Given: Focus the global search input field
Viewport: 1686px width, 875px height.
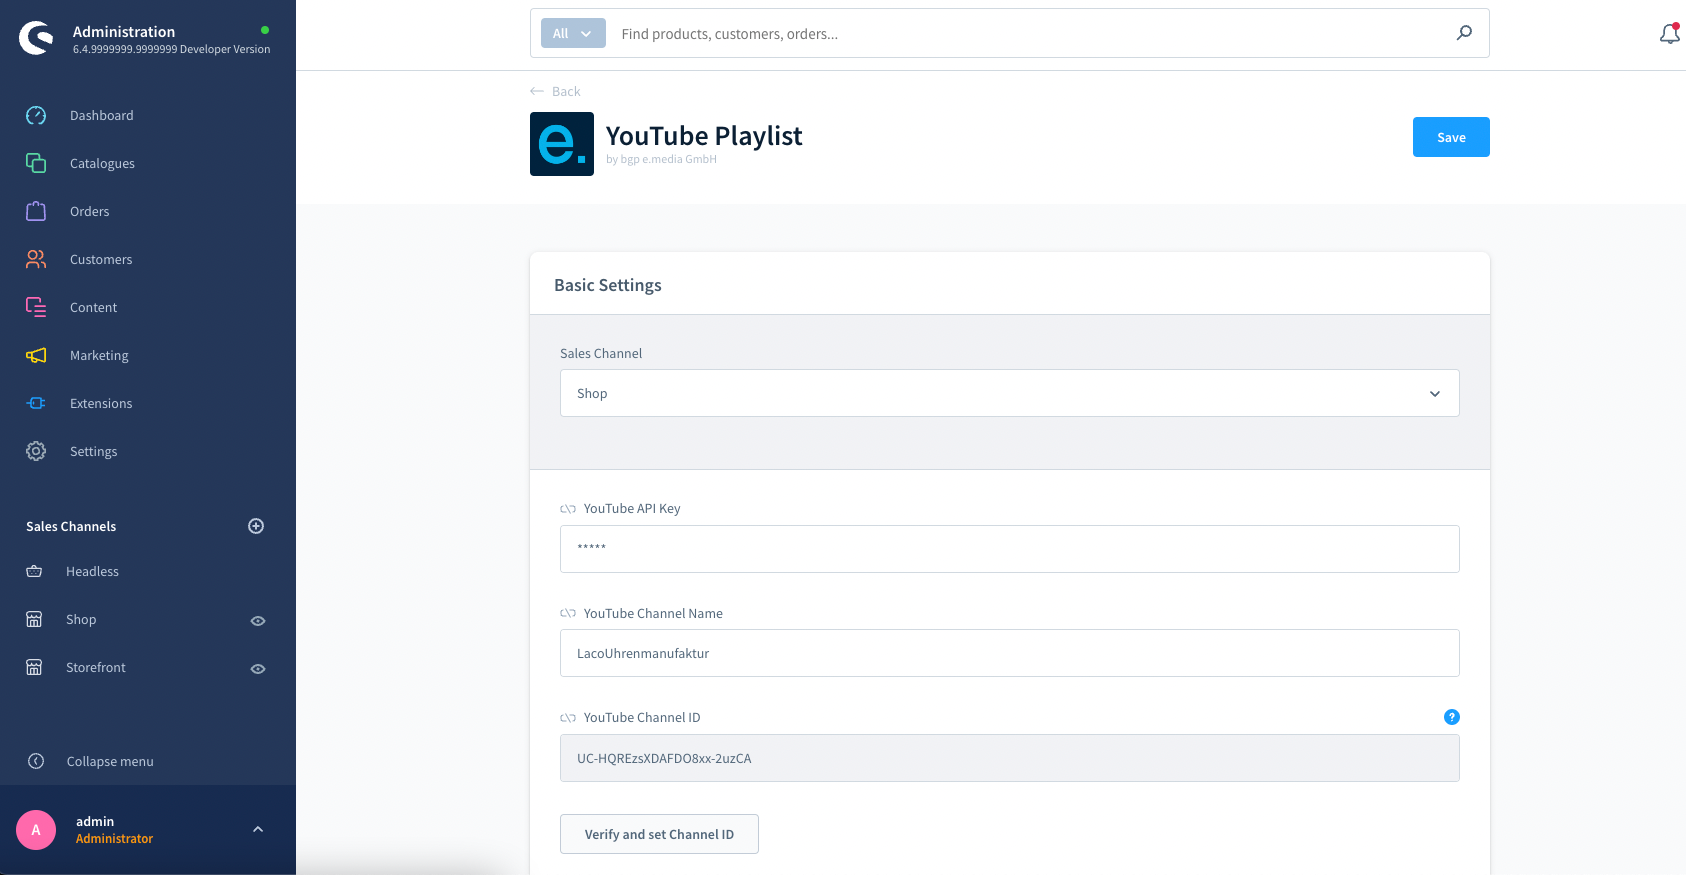Looking at the screenshot, I should [x=1030, y=33].
